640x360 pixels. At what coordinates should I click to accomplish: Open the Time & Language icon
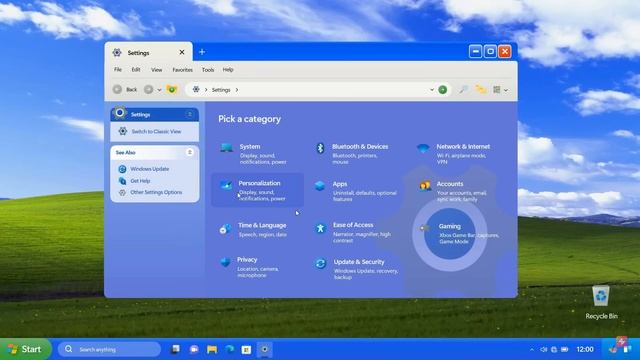225,229
